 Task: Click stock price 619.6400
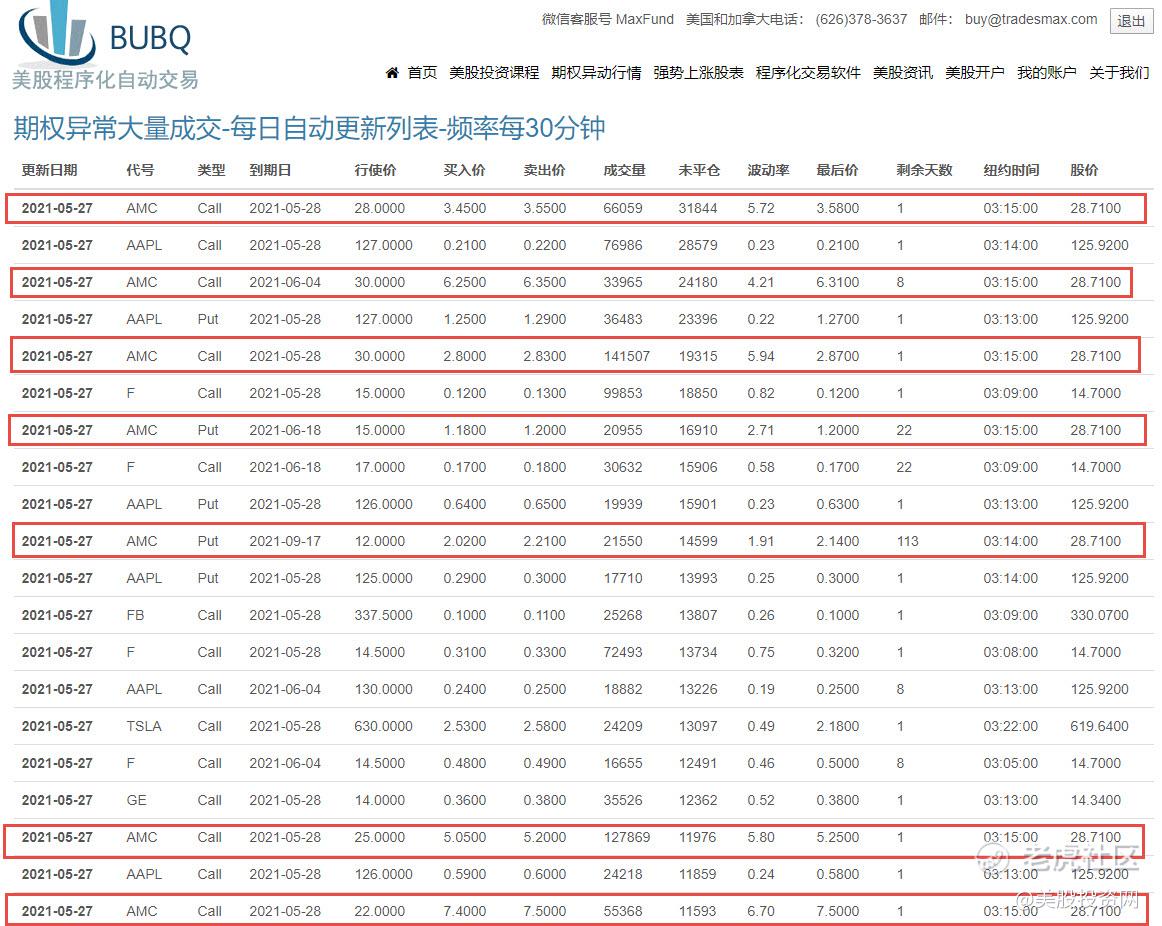(1099, 726)
